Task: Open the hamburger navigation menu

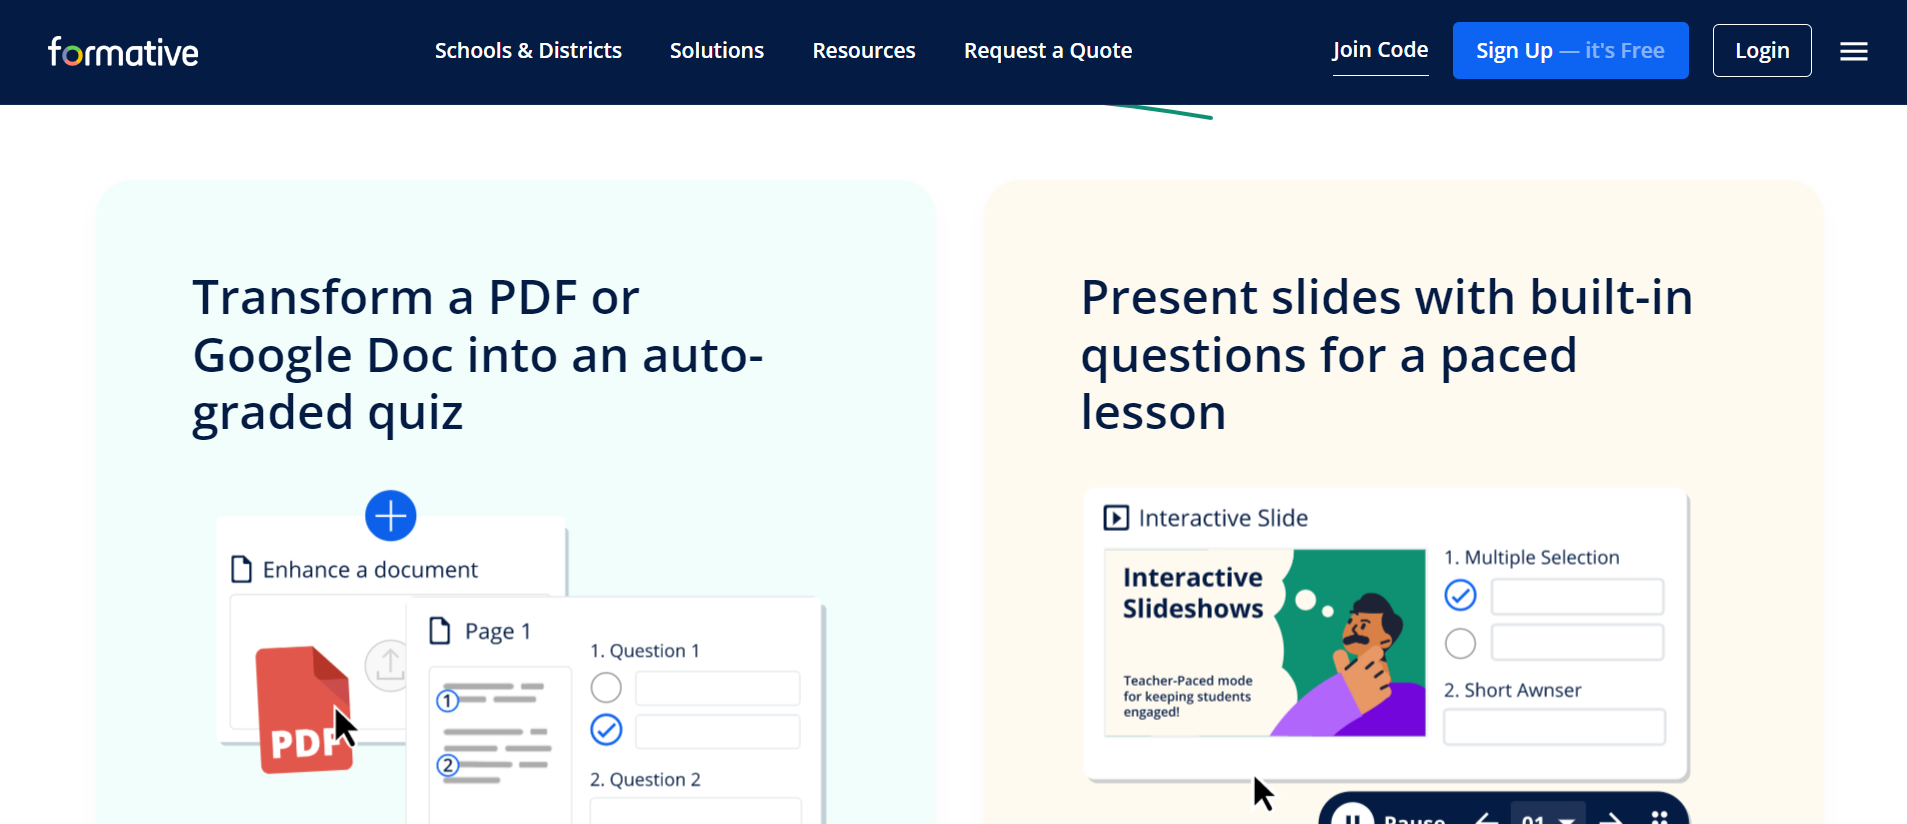Action: [1855, 50]
